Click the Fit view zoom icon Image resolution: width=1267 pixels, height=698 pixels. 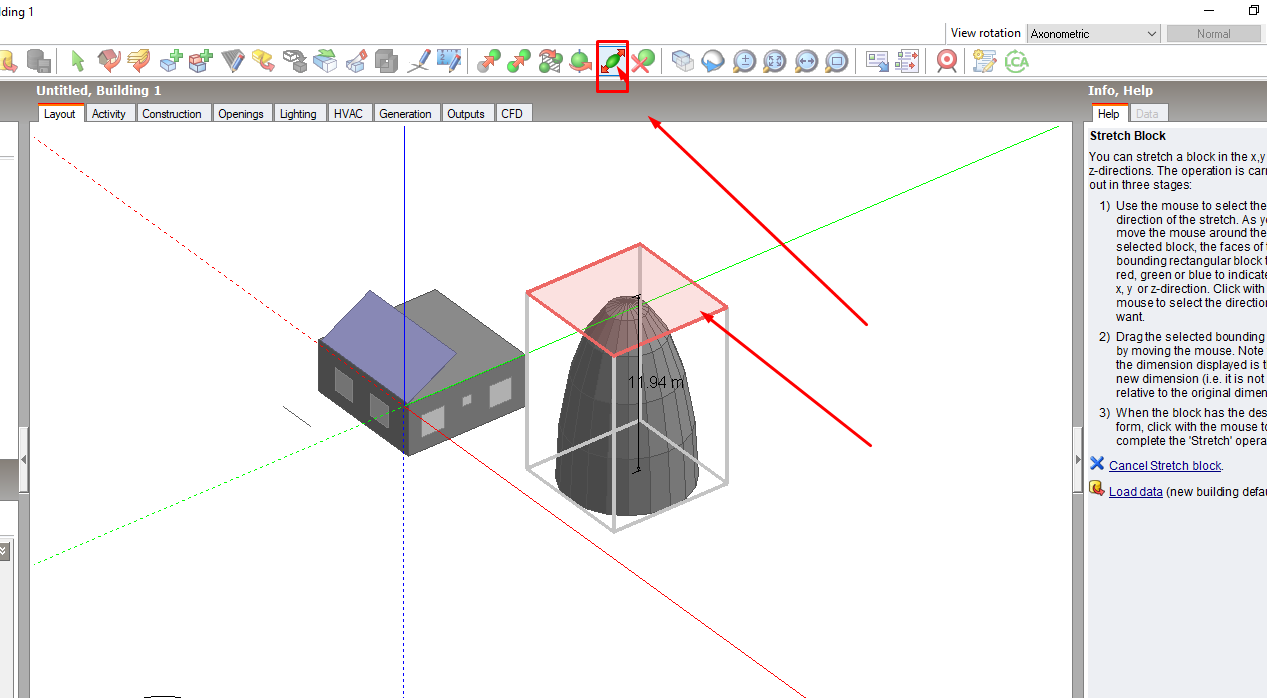coord(775,61)
